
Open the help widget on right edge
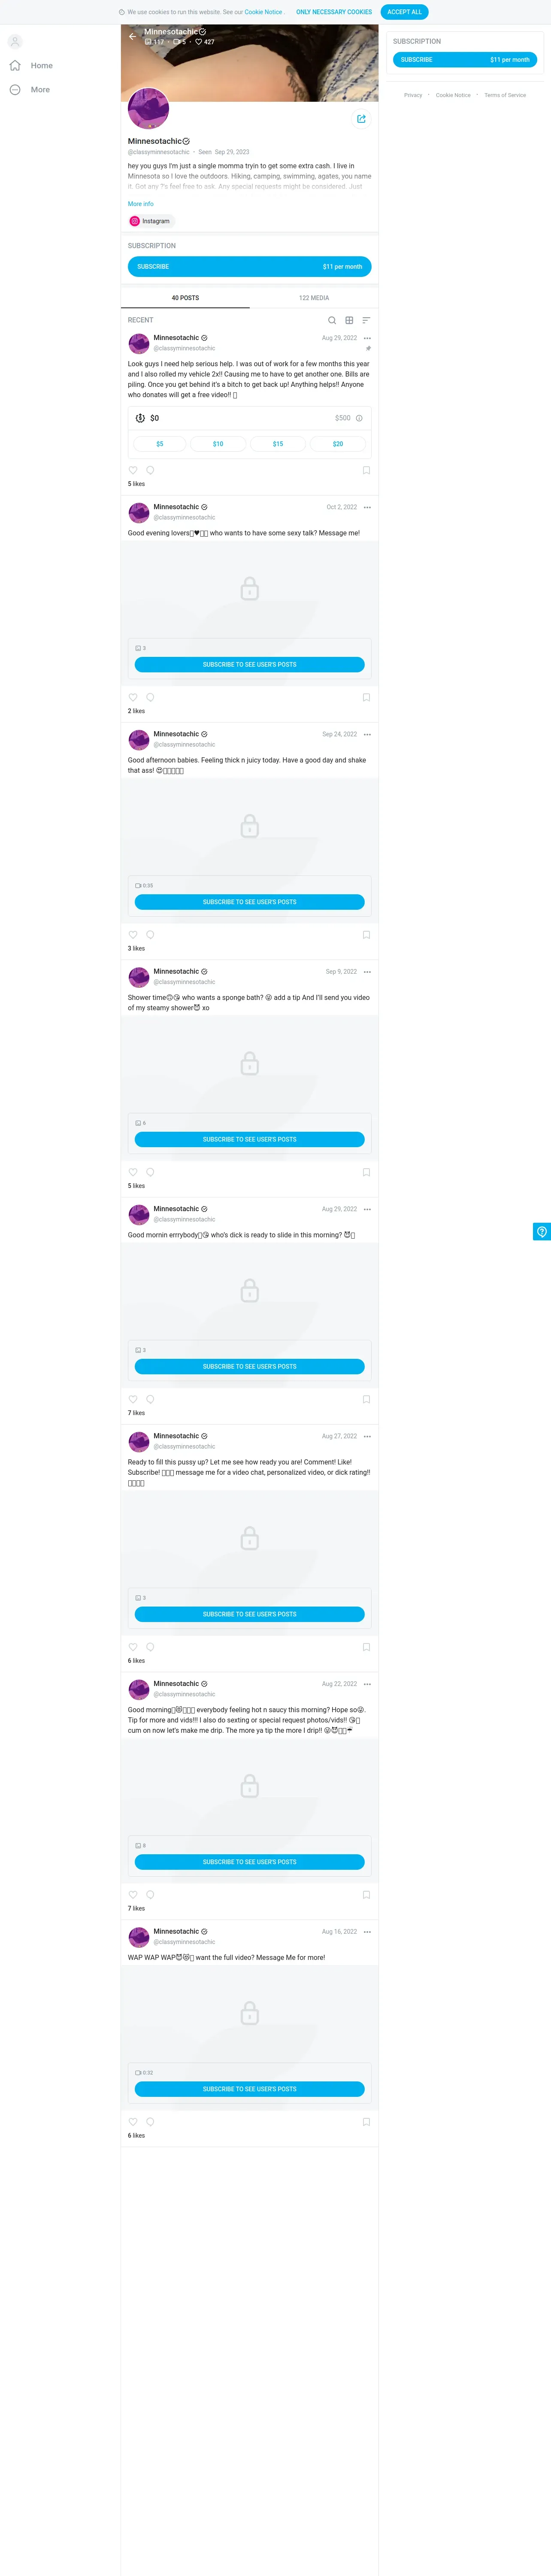tap(541, 1231)
